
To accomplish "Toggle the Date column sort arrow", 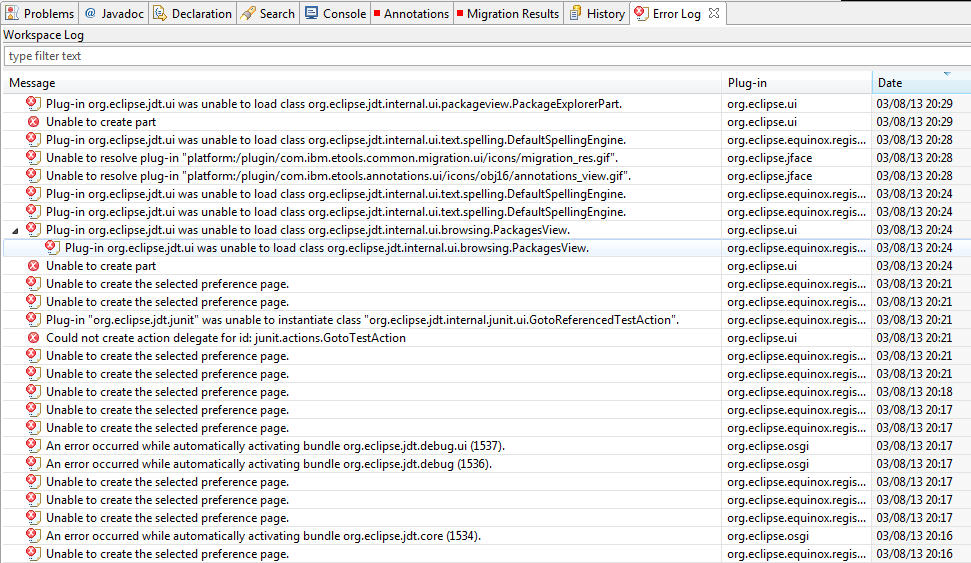I will [x=947, y=74].
